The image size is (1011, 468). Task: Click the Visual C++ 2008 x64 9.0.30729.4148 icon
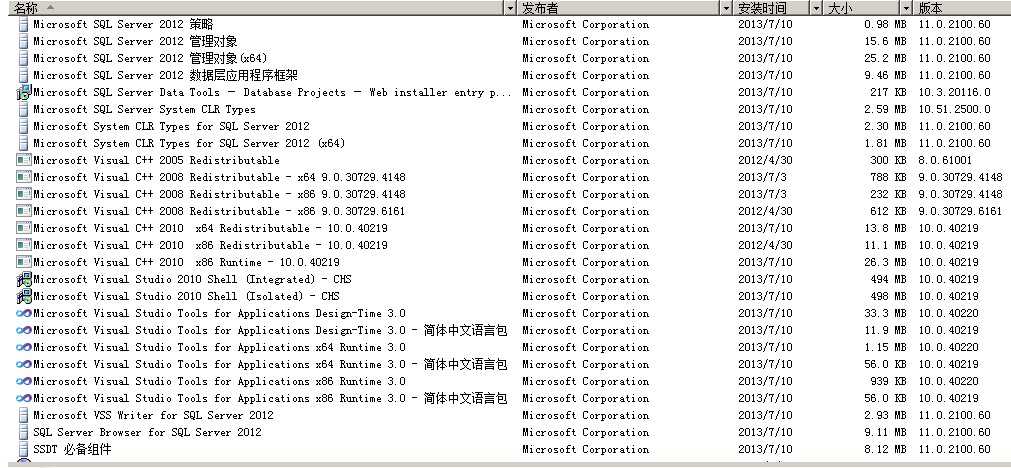(24, 177)
